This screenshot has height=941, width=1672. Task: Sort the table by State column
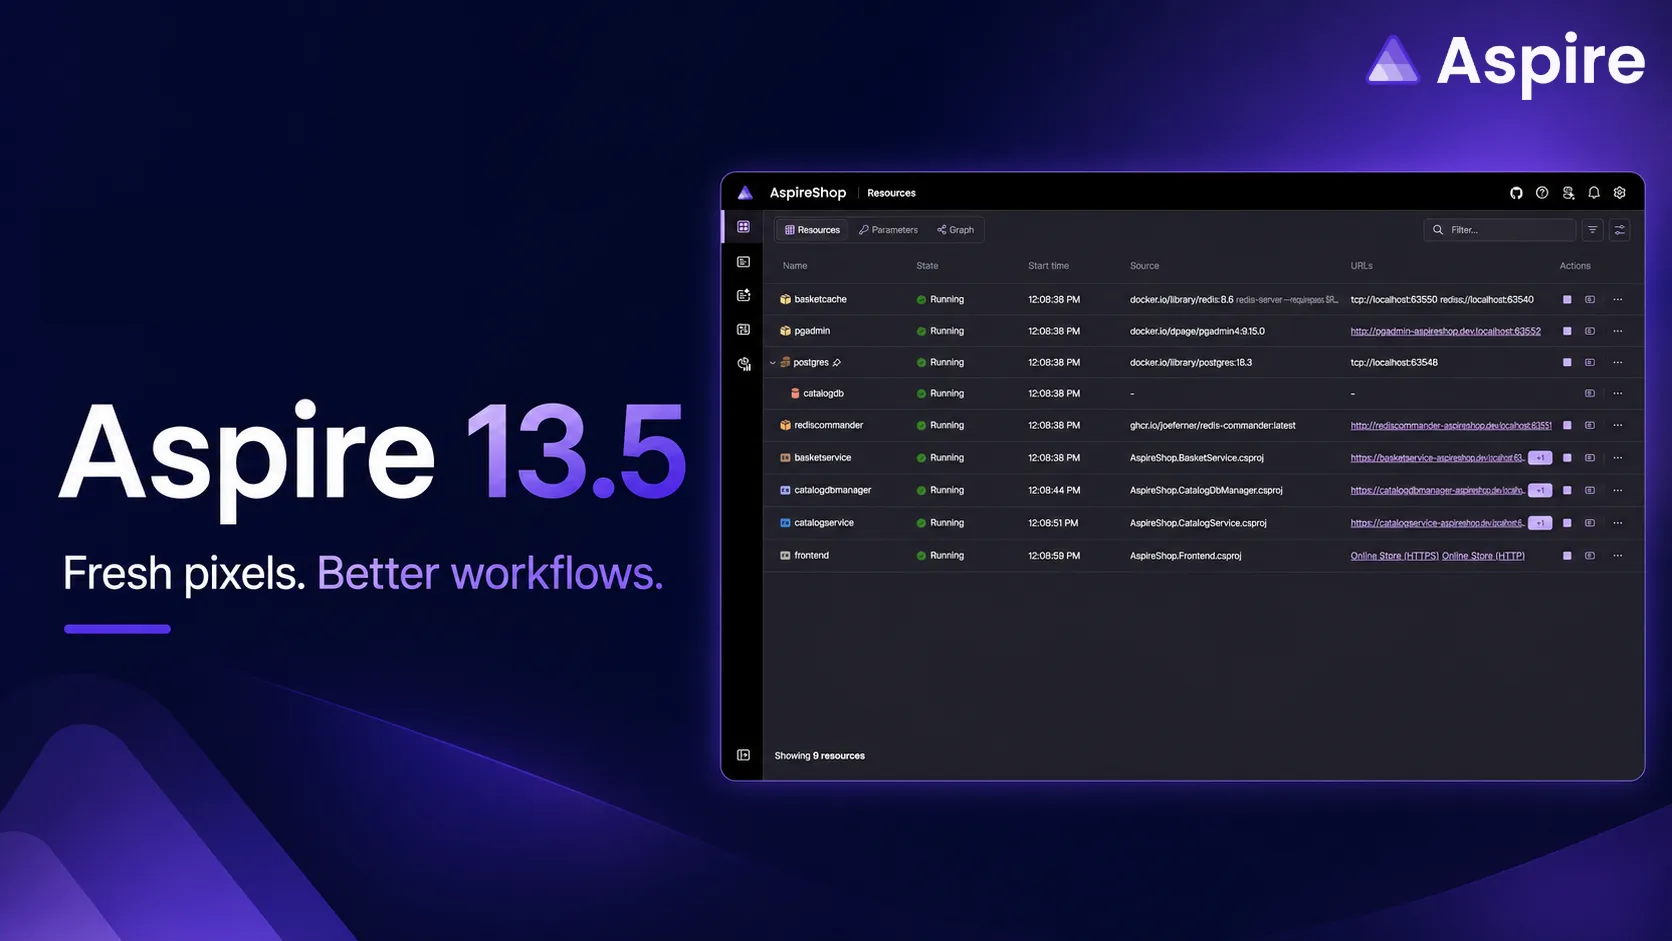coord(927,266)
